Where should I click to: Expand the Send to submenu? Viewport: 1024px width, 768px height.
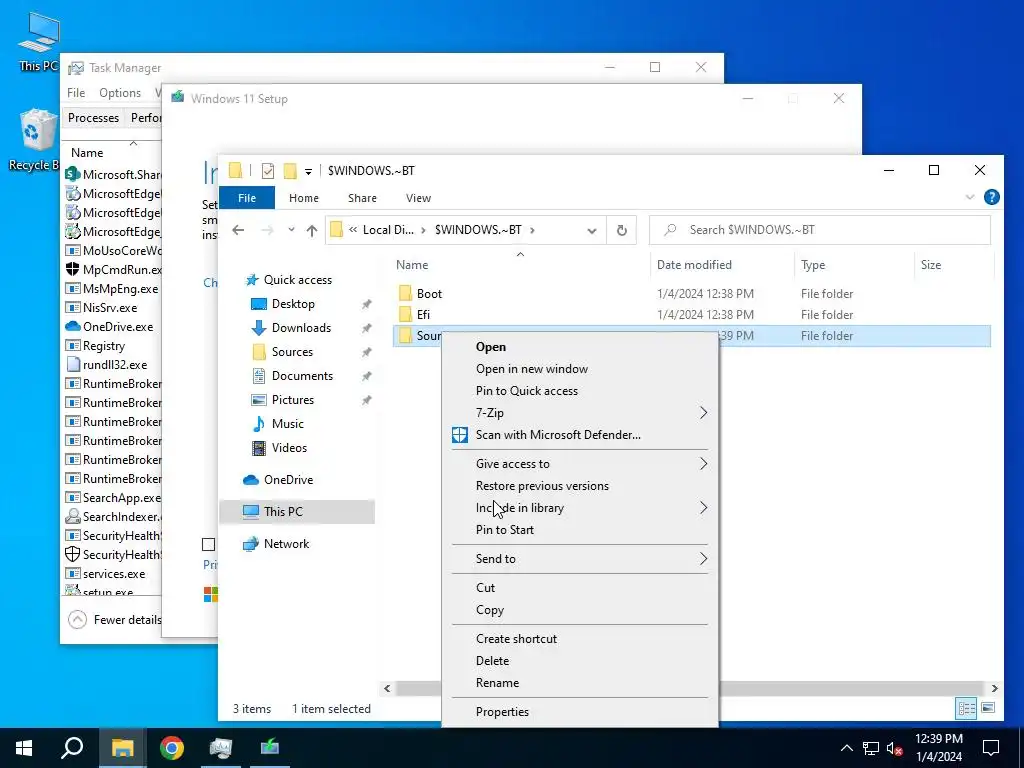tap(703, 558)
